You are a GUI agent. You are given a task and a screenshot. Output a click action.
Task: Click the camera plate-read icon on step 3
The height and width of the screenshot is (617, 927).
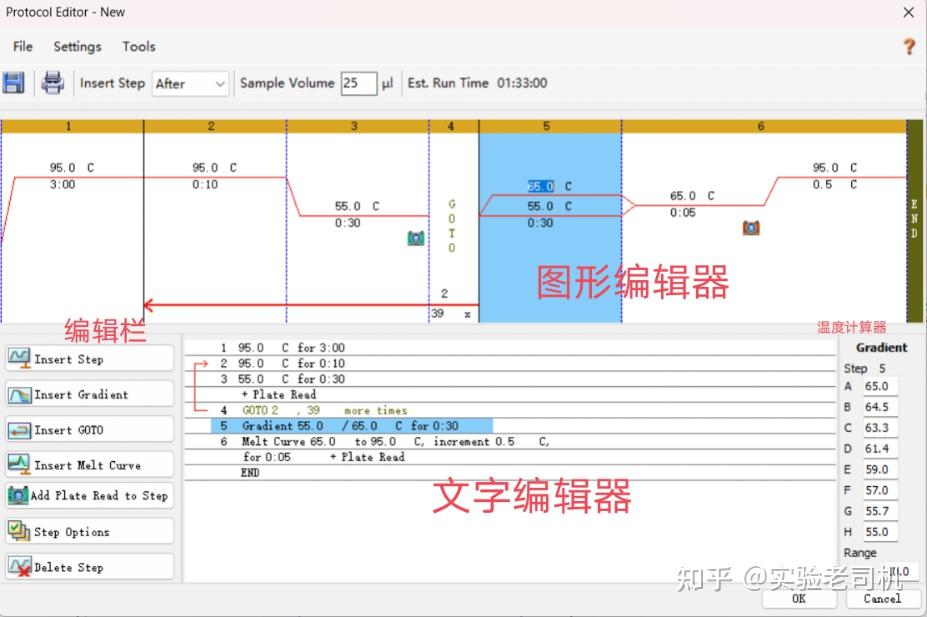pos(416,238)
